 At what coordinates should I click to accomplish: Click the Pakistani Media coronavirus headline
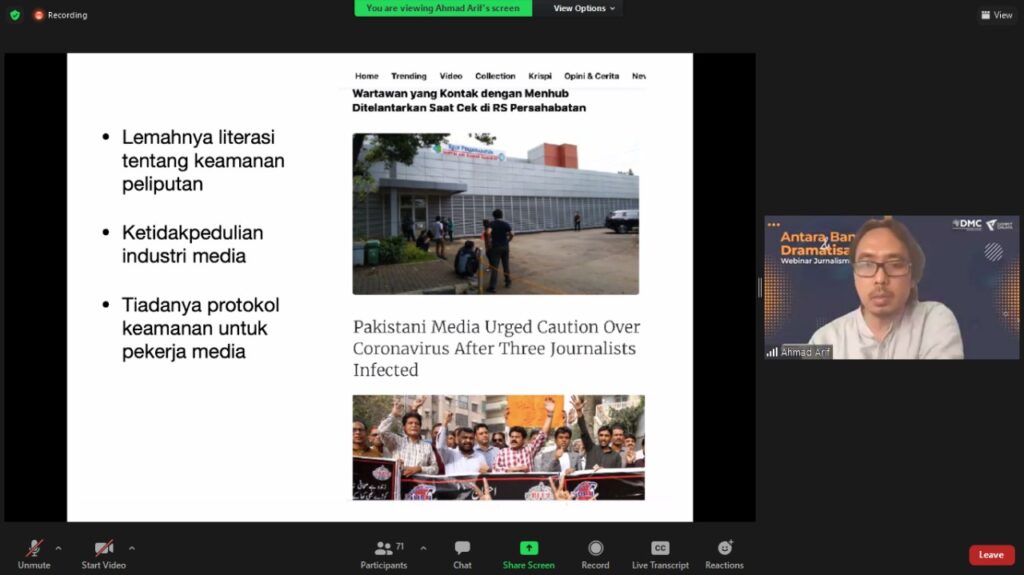(x=496, y=348)
